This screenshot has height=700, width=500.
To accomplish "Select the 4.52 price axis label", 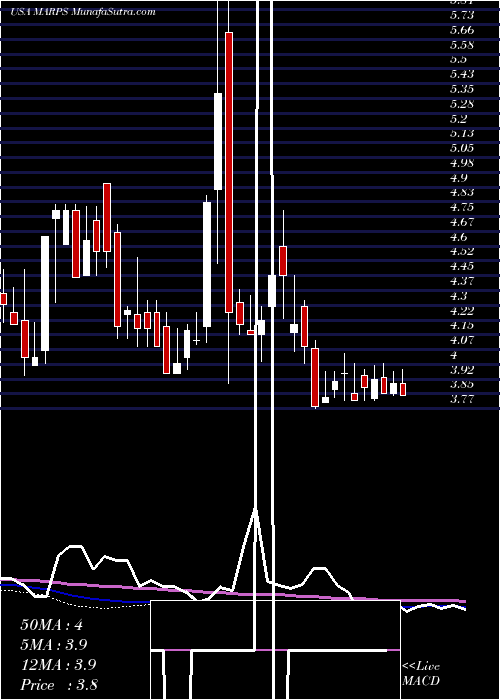I will point(462,251).
